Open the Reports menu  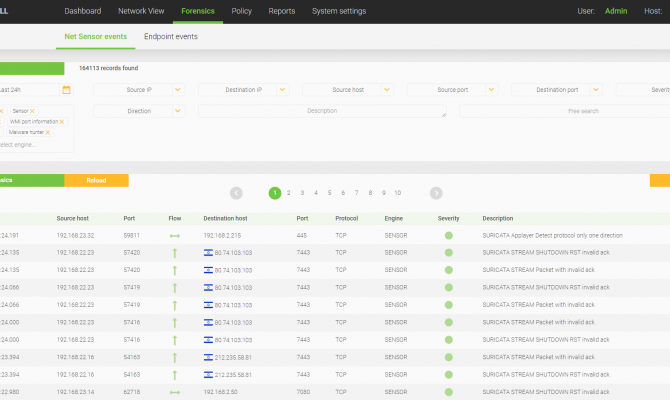point(282,11)
